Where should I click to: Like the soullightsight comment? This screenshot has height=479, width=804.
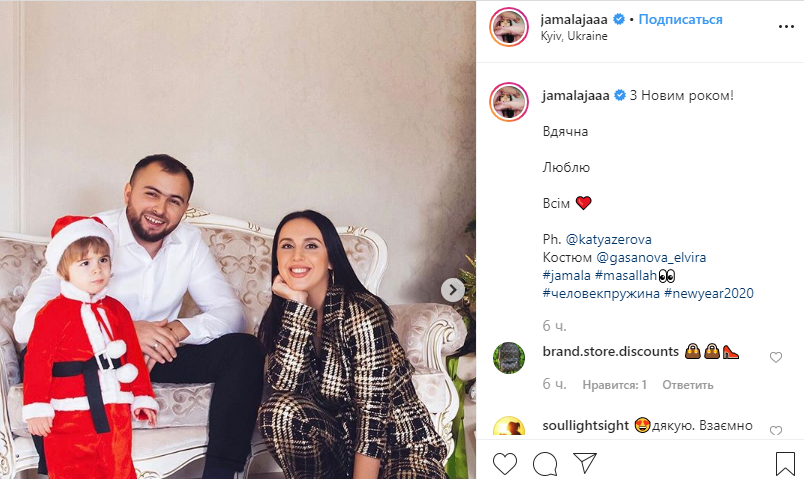tap(776, 431)
